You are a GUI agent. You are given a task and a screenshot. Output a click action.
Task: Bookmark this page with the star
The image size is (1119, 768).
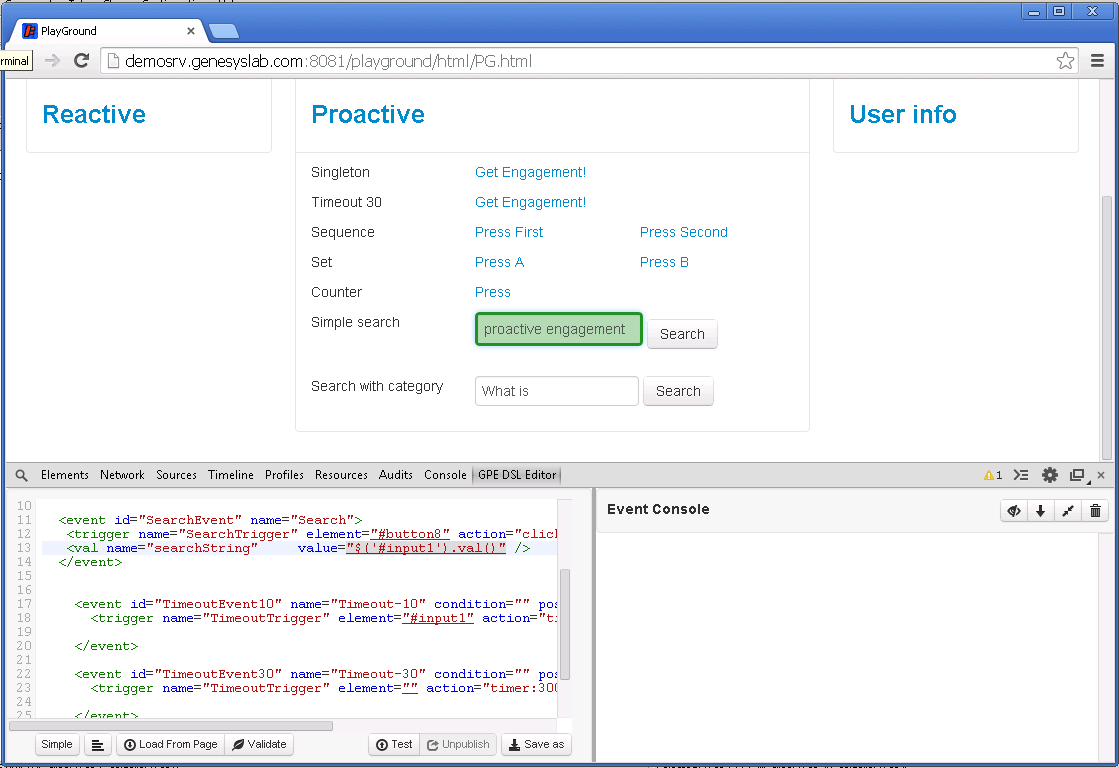(x=1065, y=61)
